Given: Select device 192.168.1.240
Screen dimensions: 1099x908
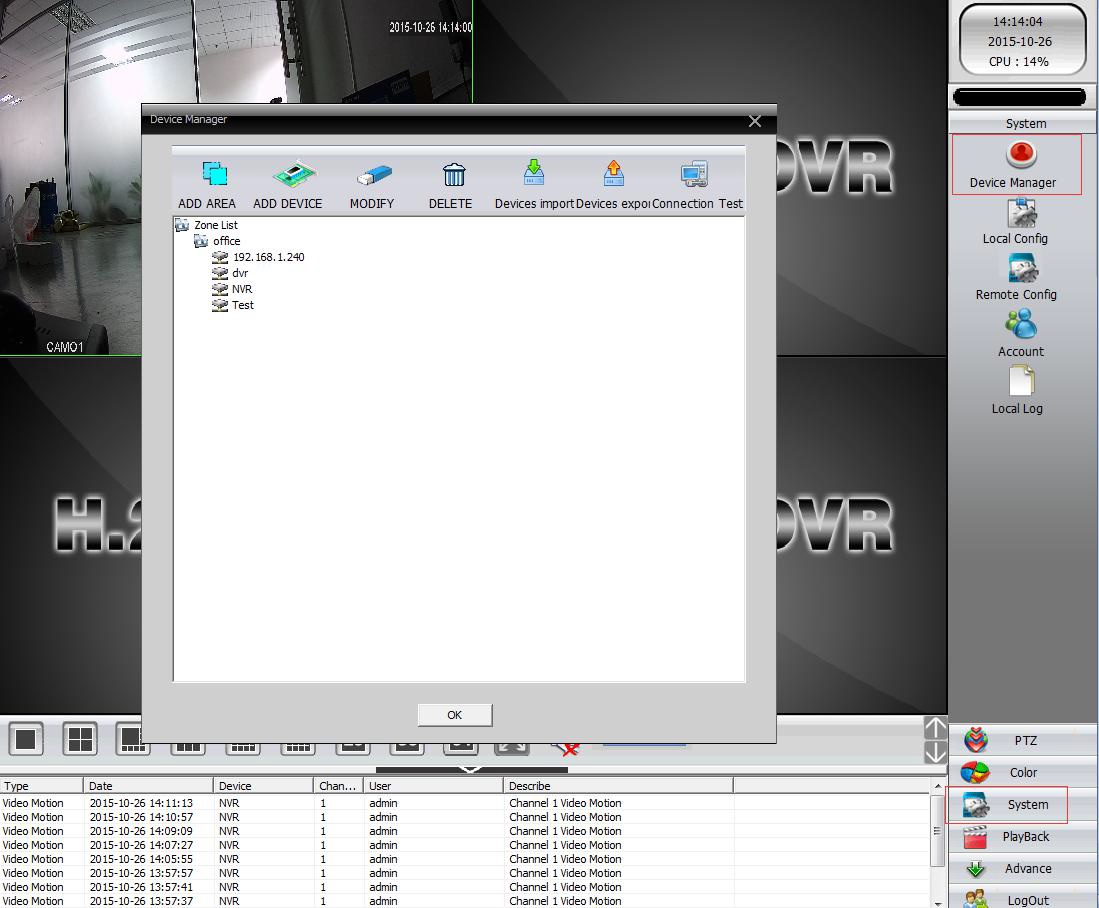Looking at the screenshot, I should [x=268, y=257].
